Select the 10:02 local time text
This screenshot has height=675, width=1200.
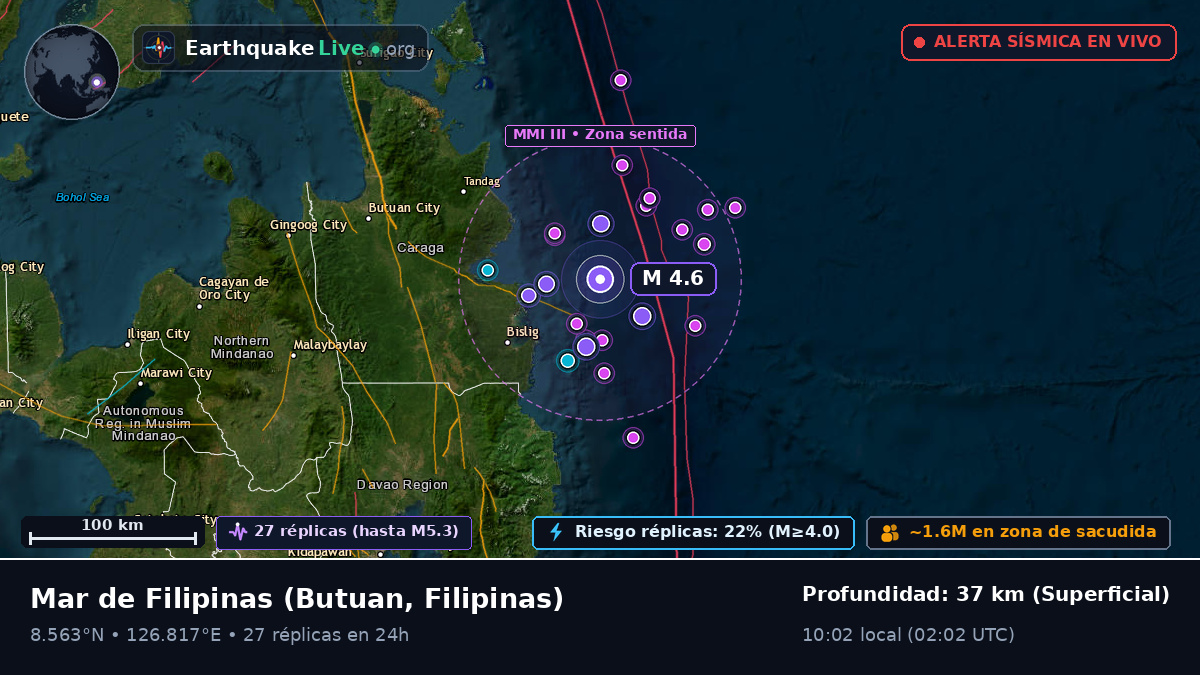point(908,635)
